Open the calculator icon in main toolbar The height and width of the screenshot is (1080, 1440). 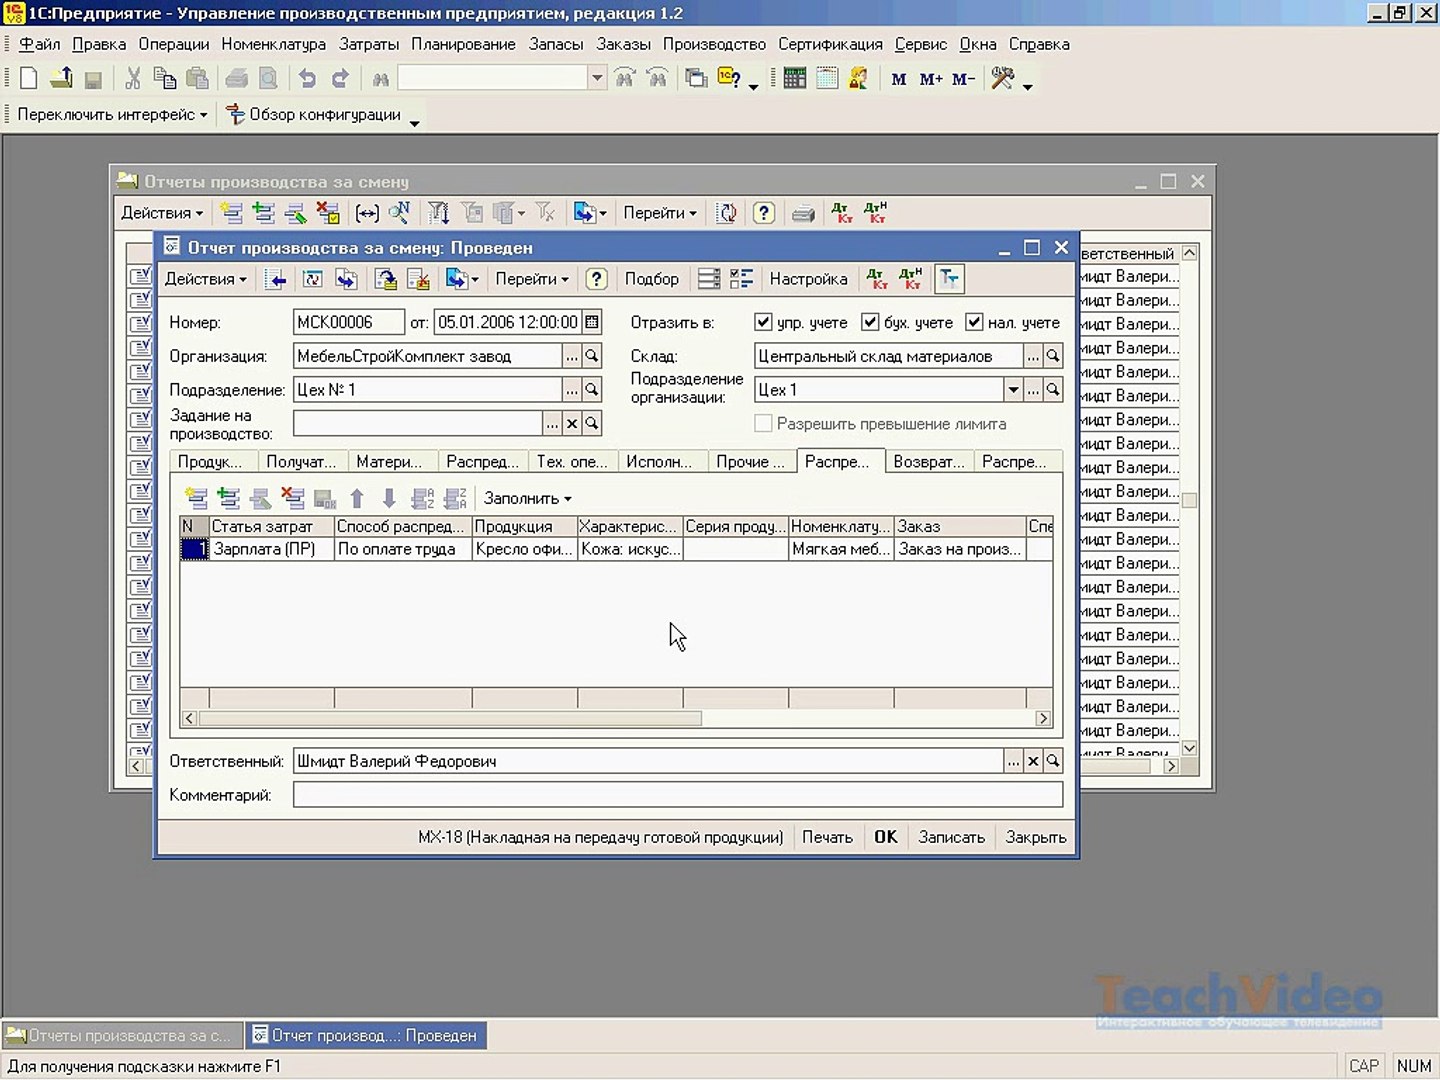[x=795, y=78]
